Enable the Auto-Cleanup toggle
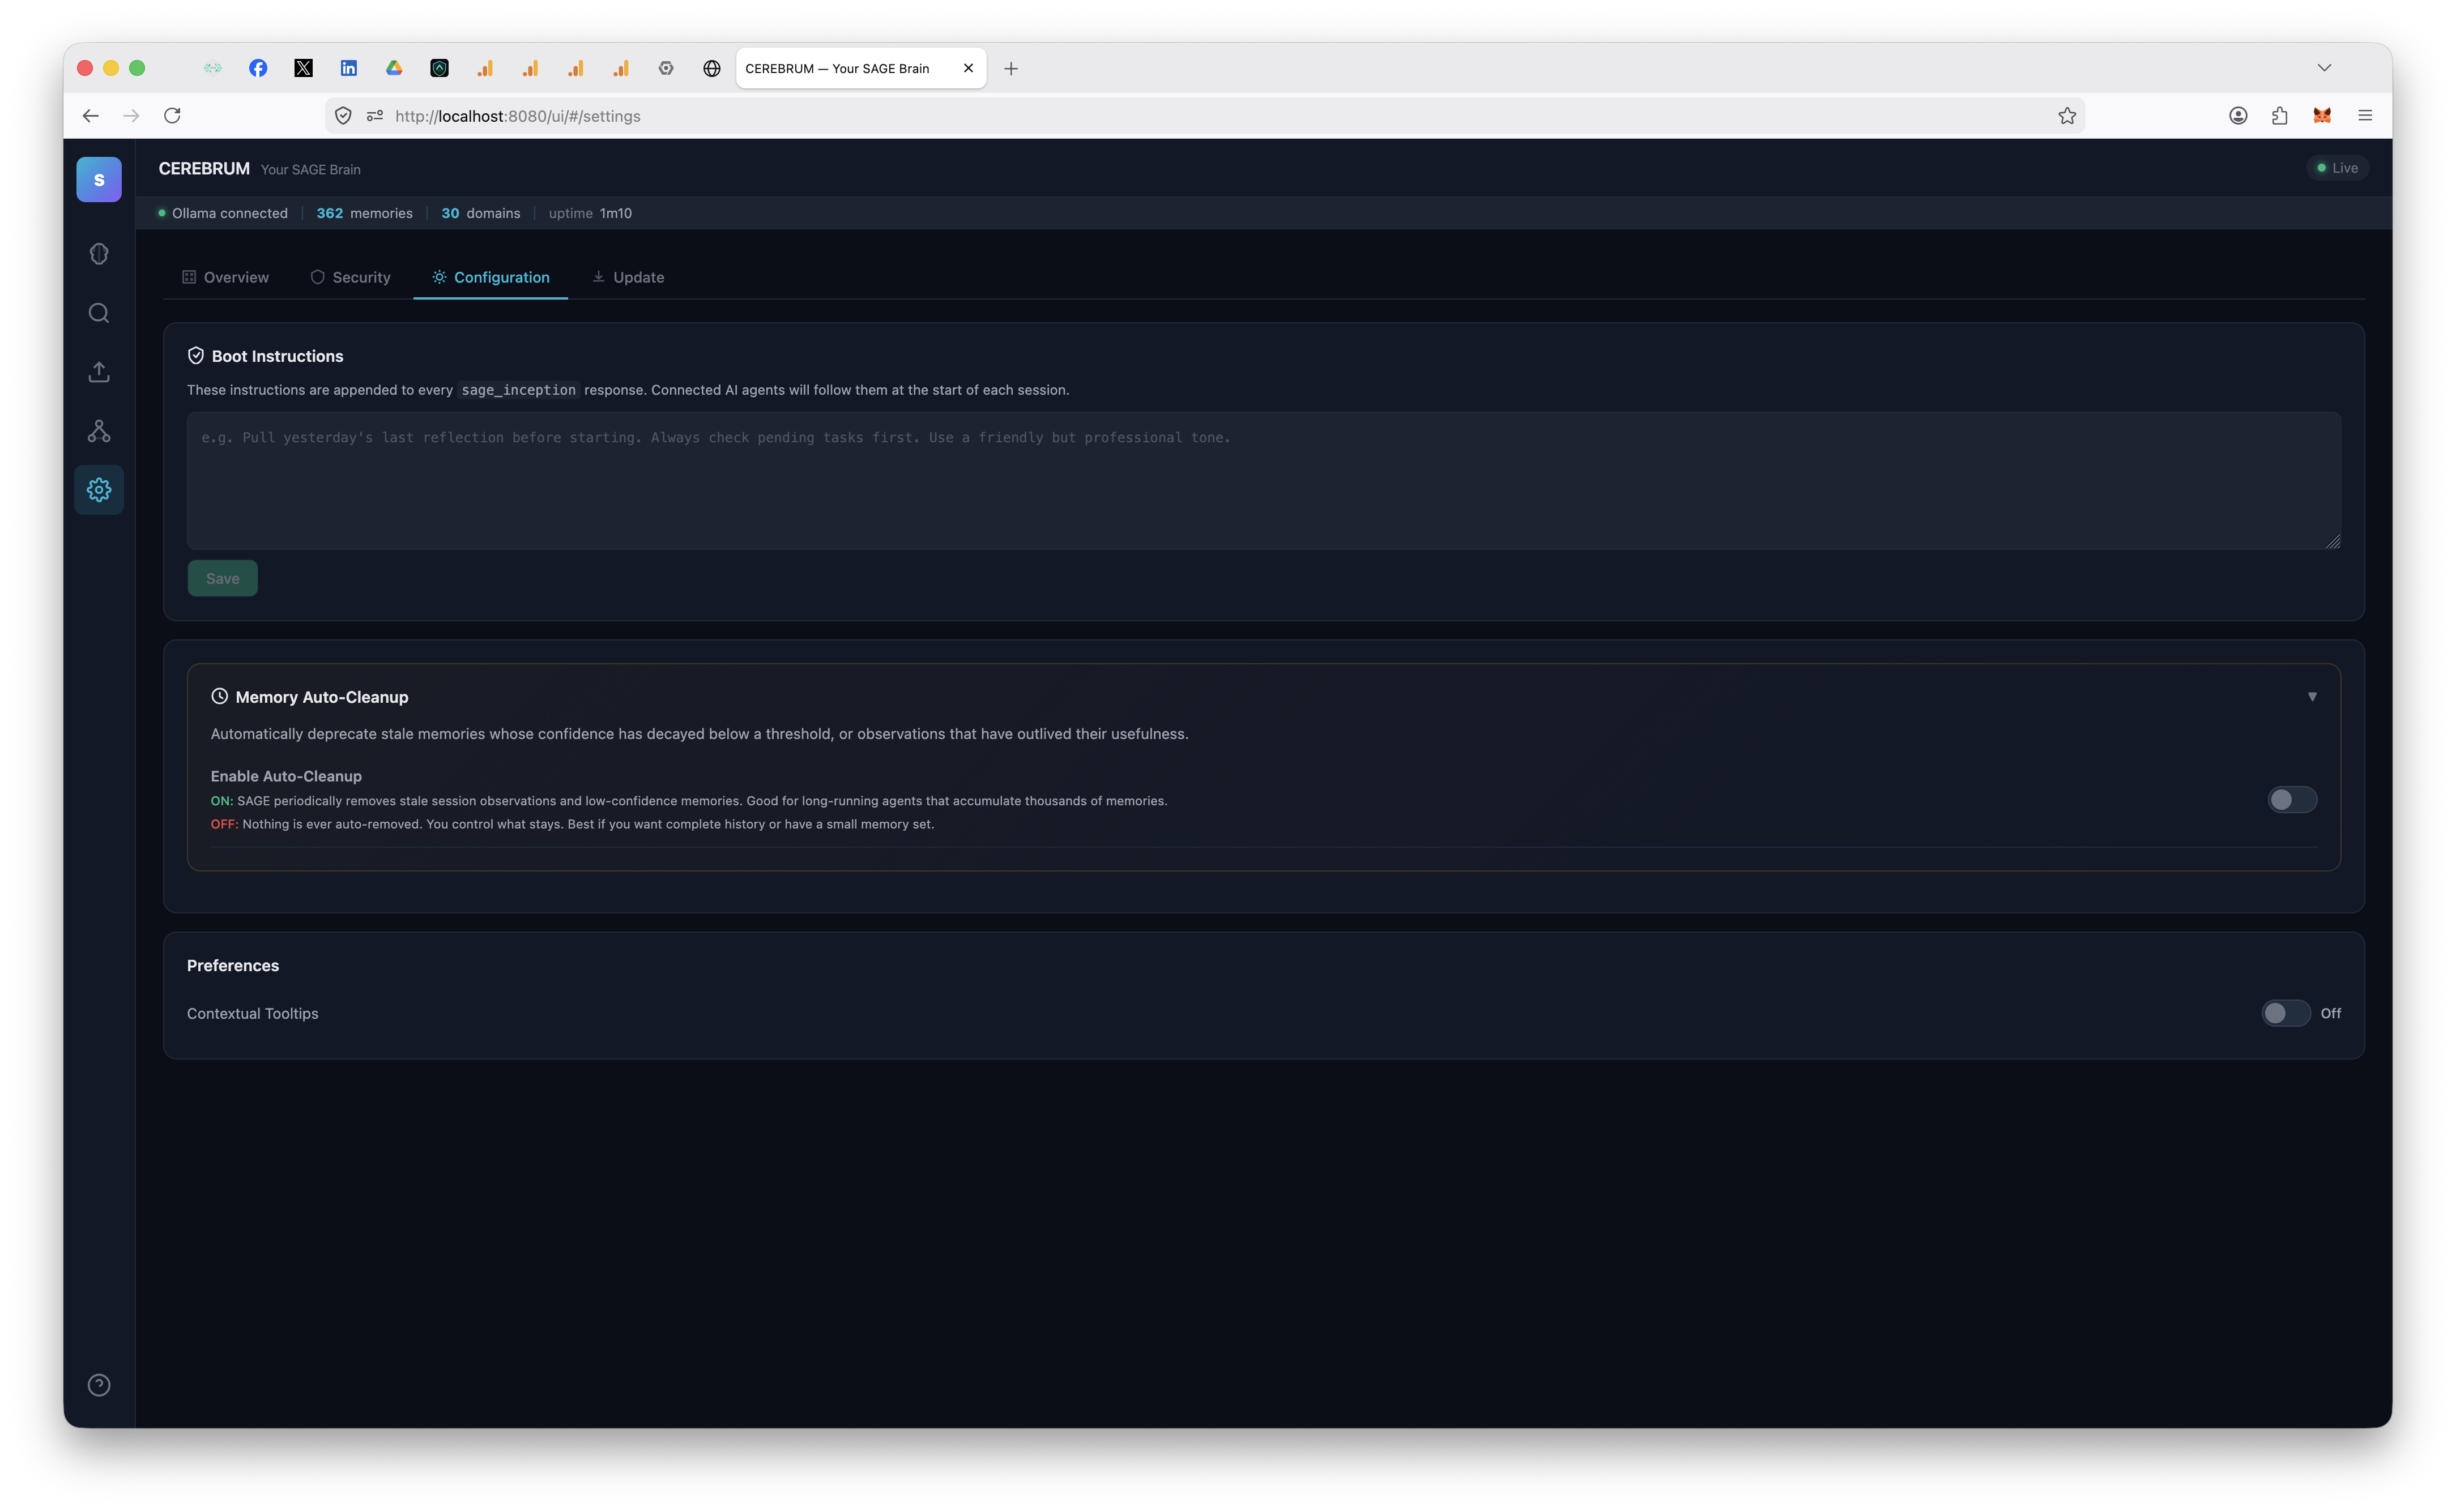This screenshot has height=1512, width=2456. [x=2292, y=799]
